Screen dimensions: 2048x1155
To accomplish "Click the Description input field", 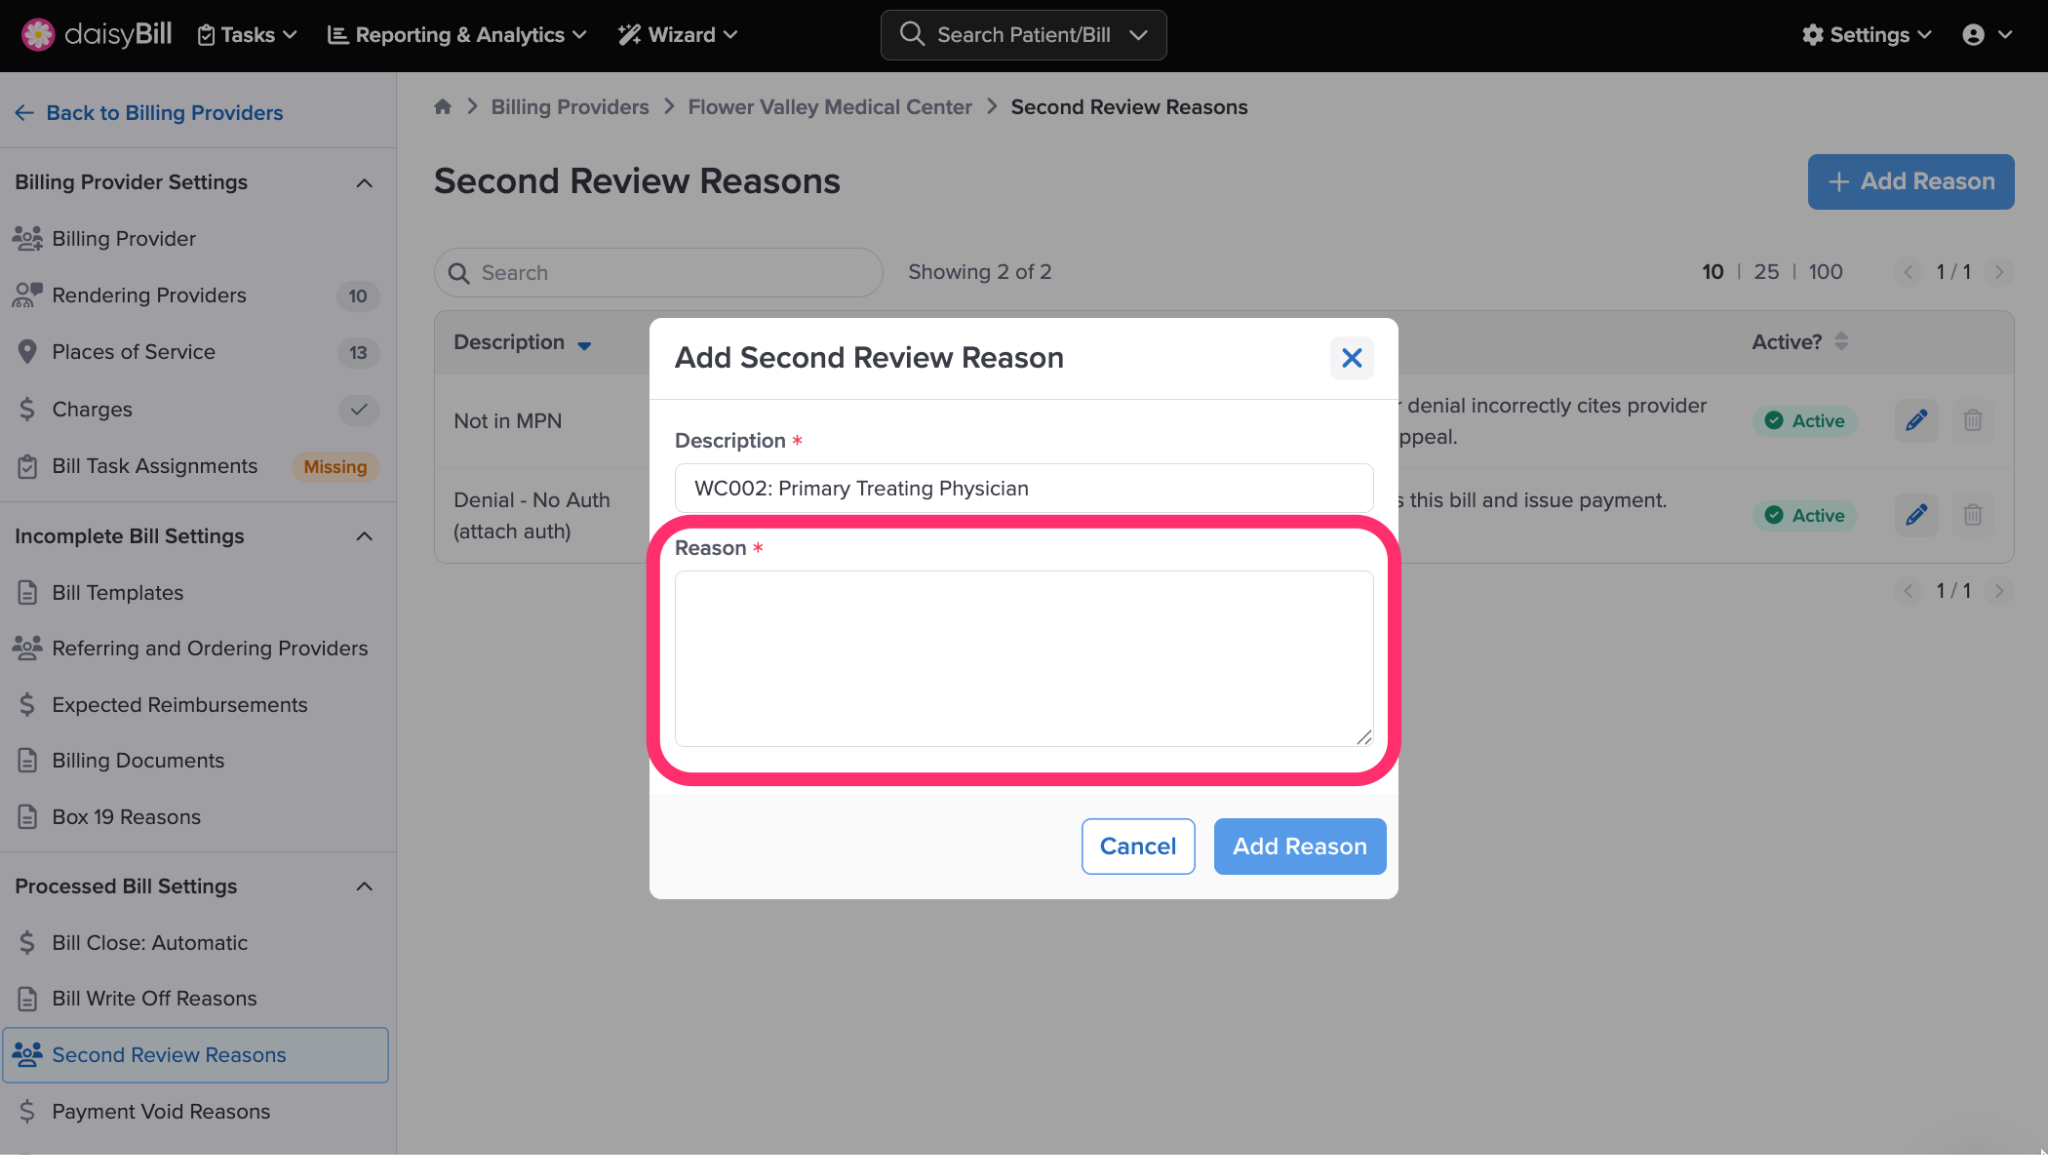I will (x=1023, y=488).
